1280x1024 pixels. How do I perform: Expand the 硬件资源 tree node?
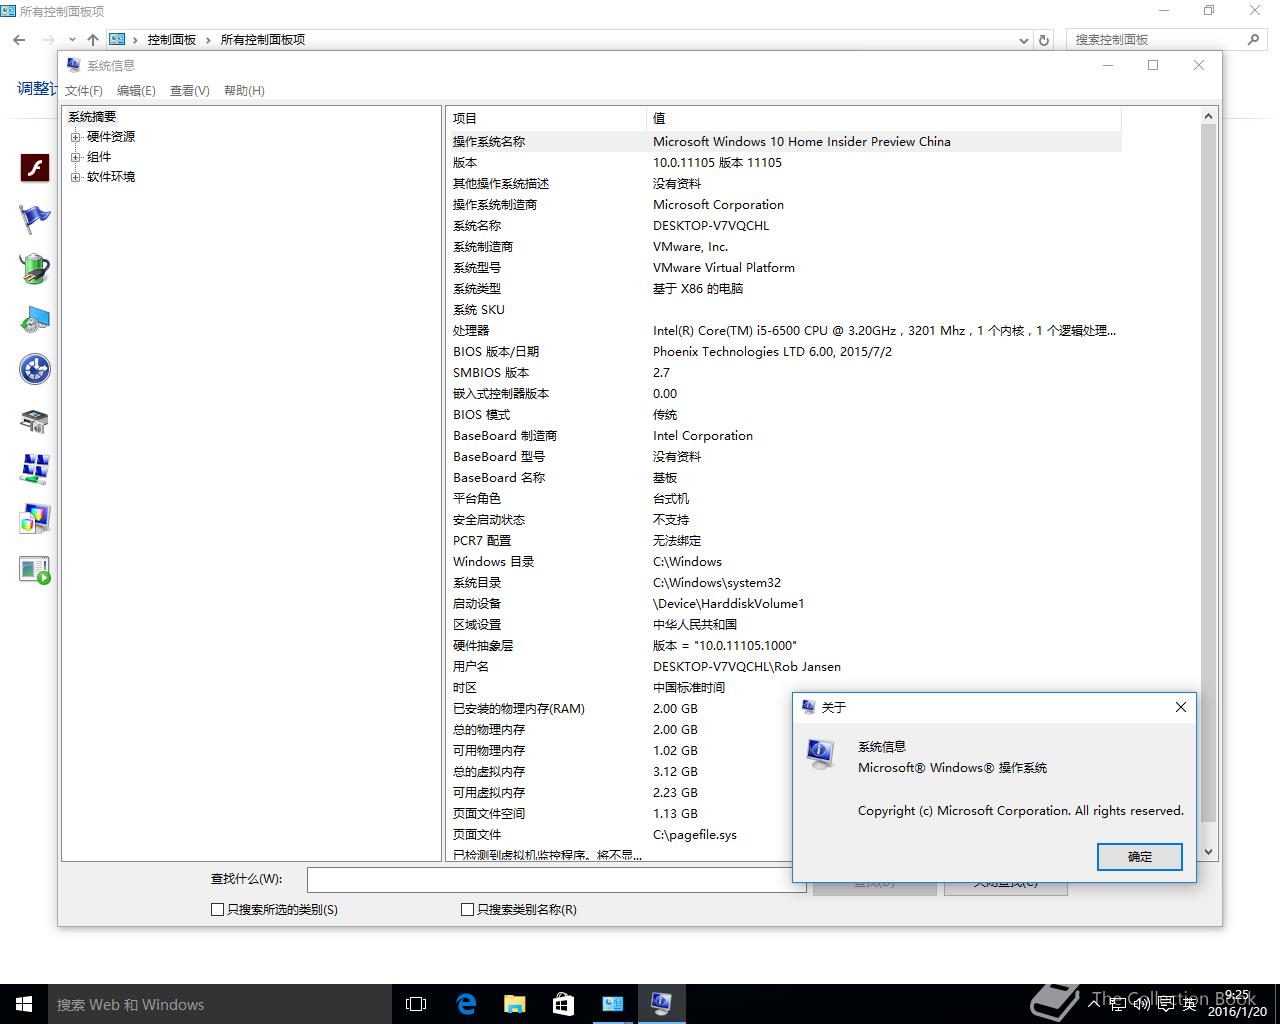75,137
